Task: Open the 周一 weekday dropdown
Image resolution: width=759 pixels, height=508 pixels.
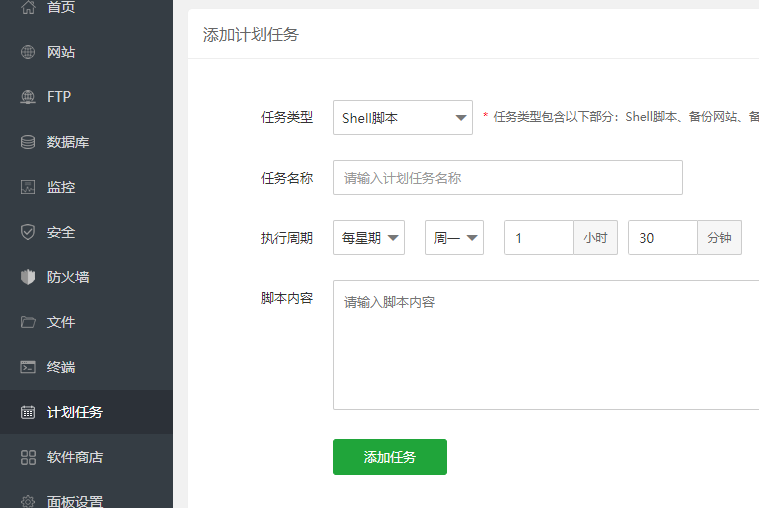Action: click(x=455, y=238)
